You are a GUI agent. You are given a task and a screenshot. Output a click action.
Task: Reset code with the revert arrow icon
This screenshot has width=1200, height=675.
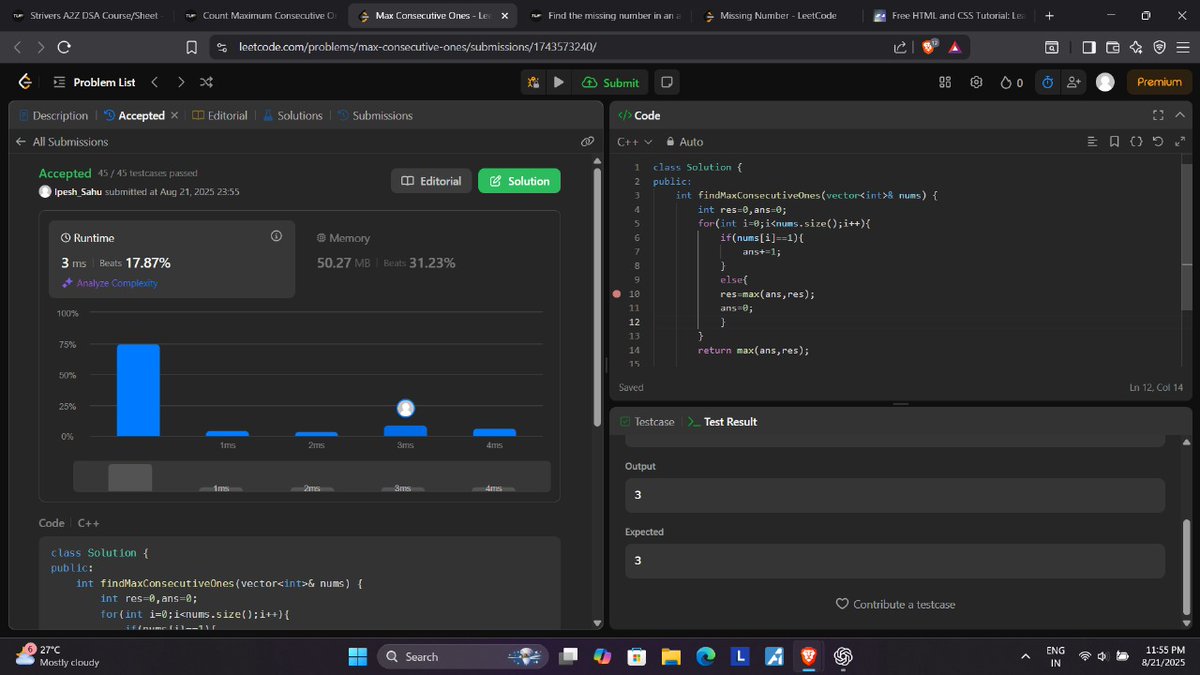click(1158, 141)
